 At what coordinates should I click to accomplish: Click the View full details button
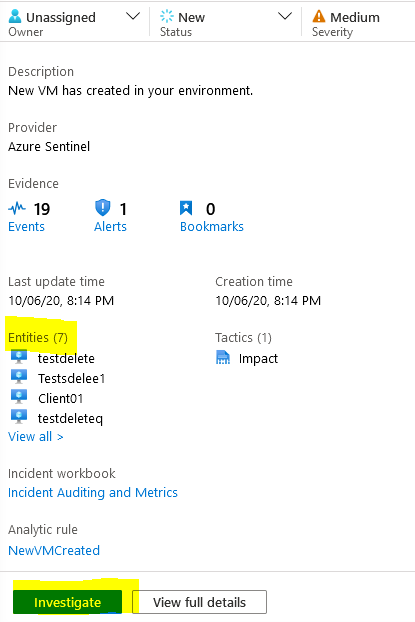tap(200, 602)
